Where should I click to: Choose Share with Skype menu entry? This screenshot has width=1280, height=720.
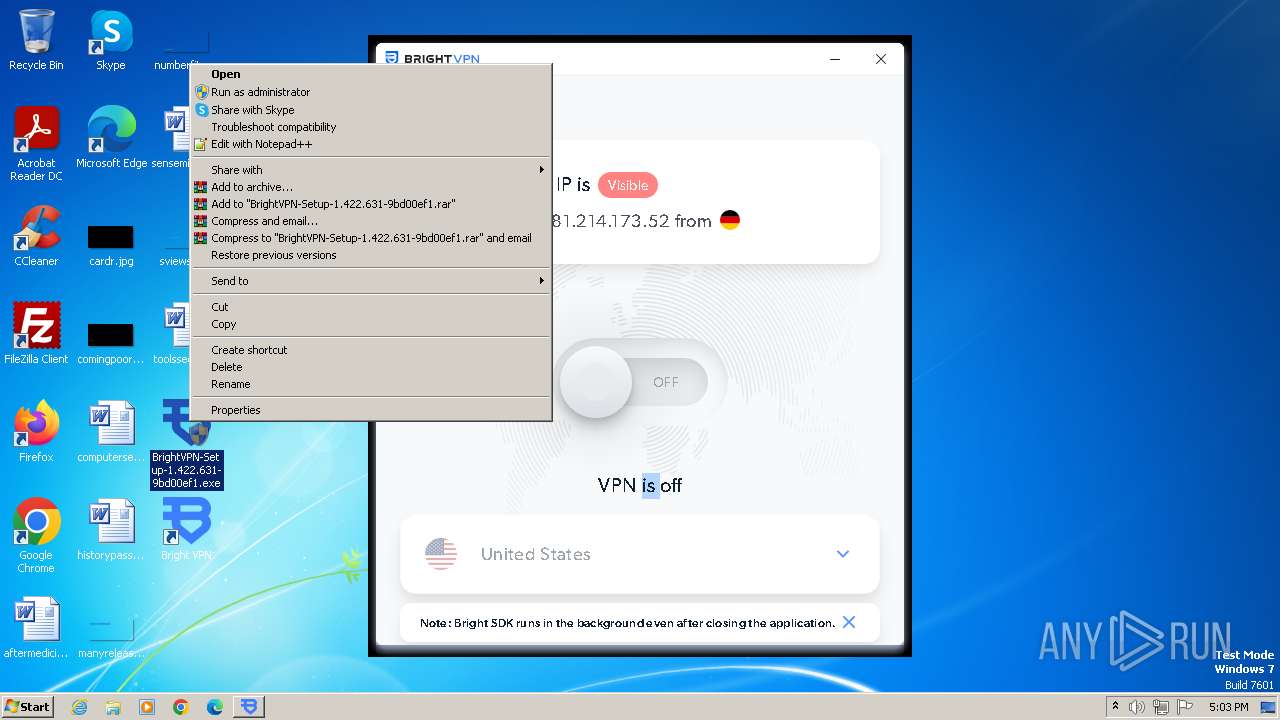tap(371, 110)
